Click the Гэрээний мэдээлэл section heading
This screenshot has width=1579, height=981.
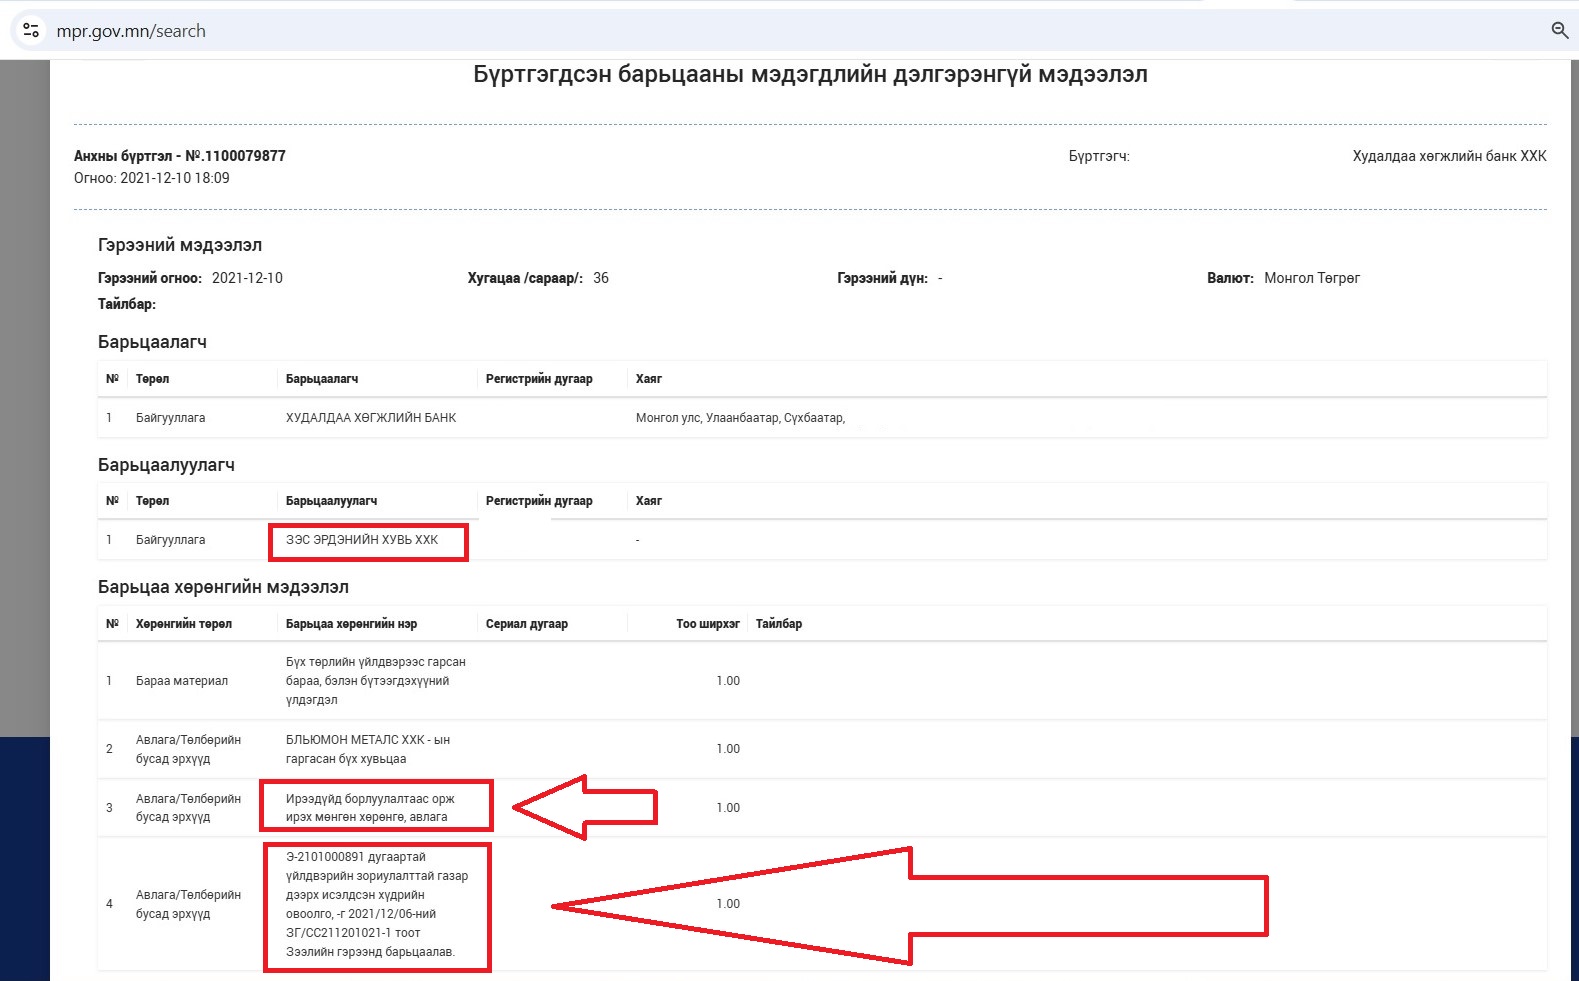pos(180,245)
